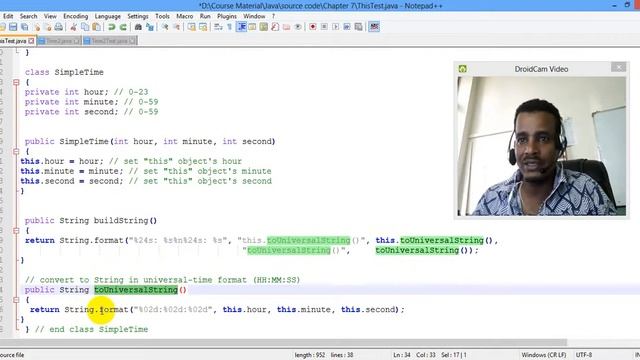Screen dimensions: 640x360
Task: Toggle the Indent Guide toolbar button
Action: tap(241, 27)
